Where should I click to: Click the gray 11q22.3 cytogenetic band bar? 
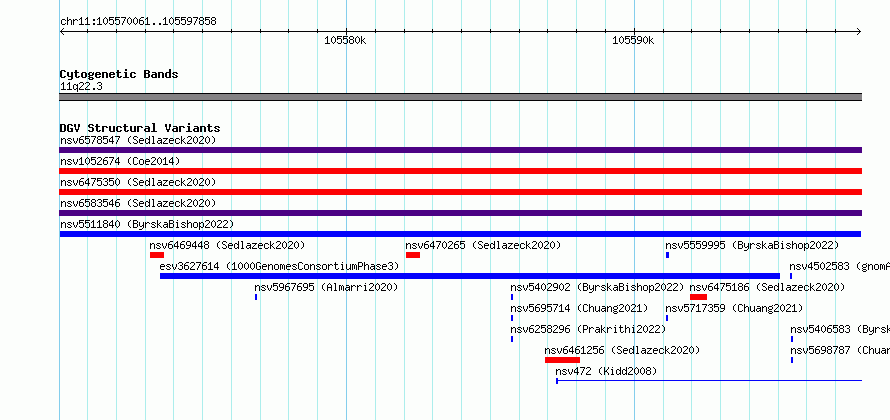pos(460,97)
